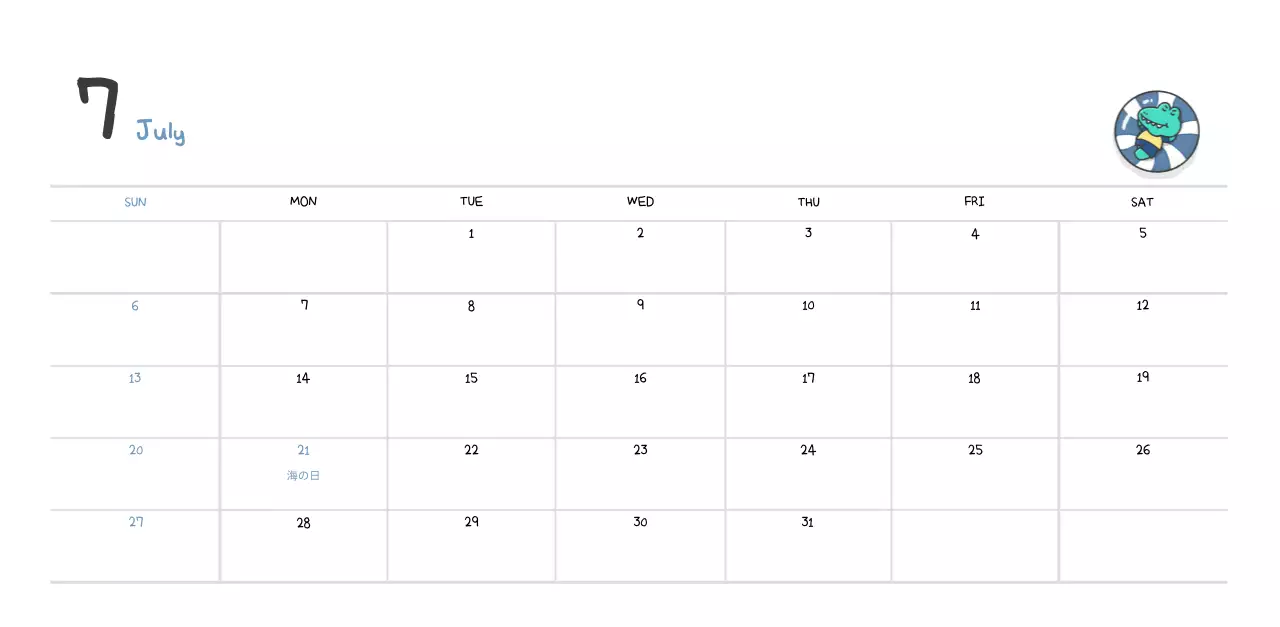Click the large 7 month number

pos(99,108)
